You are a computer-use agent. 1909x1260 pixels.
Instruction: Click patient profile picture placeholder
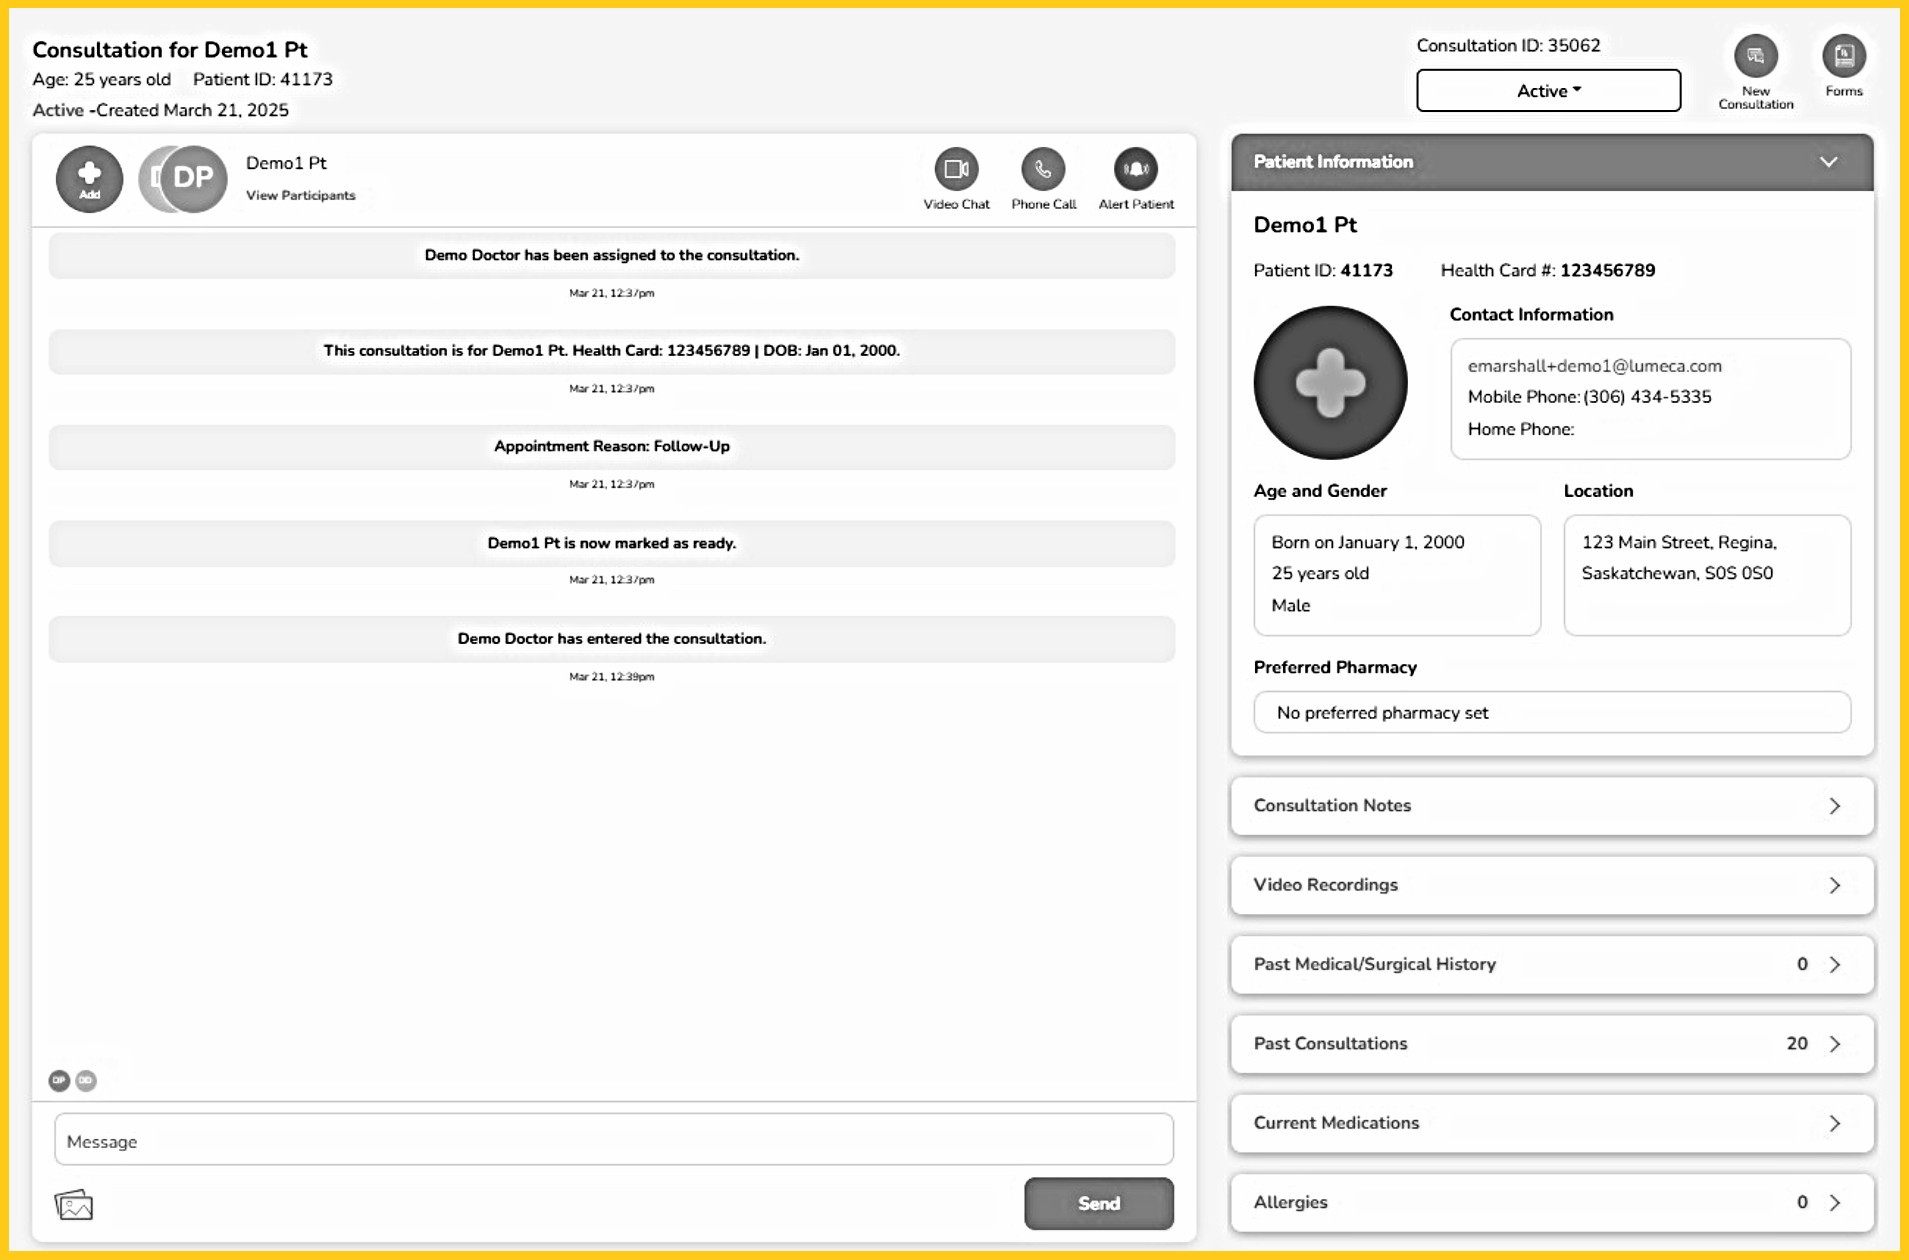1330,383
